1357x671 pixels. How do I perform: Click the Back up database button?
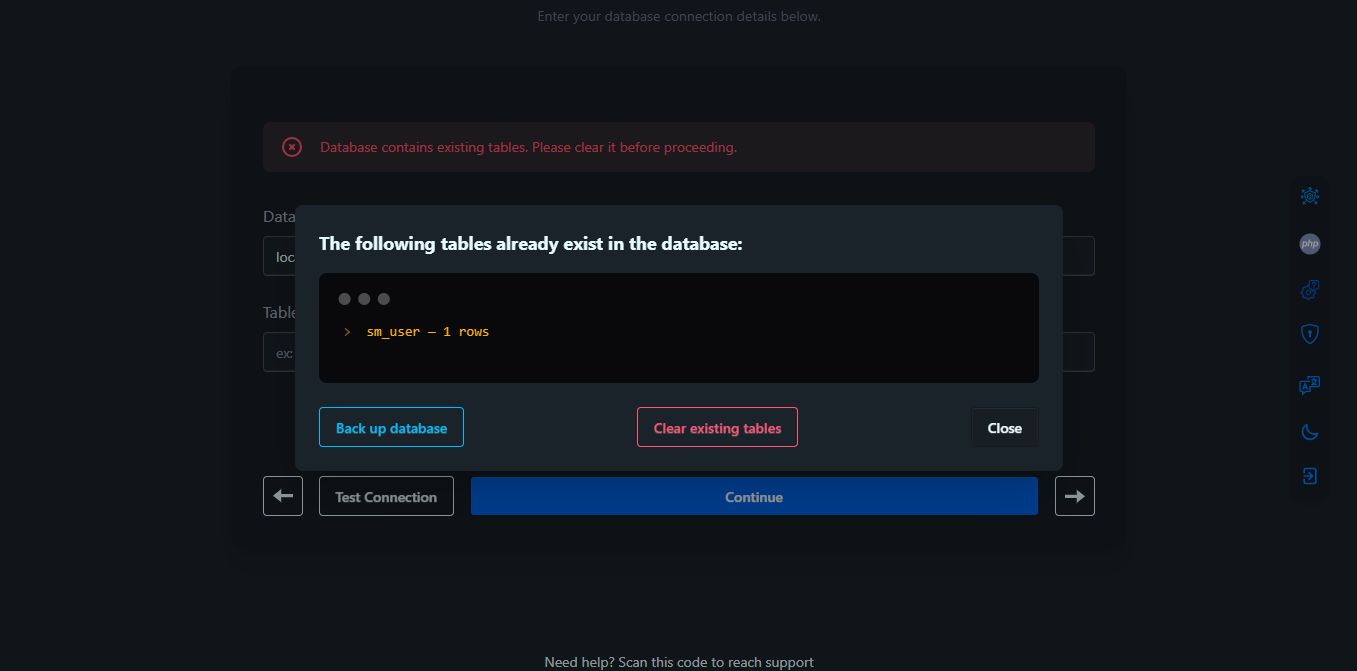click(x=391, y=427)
